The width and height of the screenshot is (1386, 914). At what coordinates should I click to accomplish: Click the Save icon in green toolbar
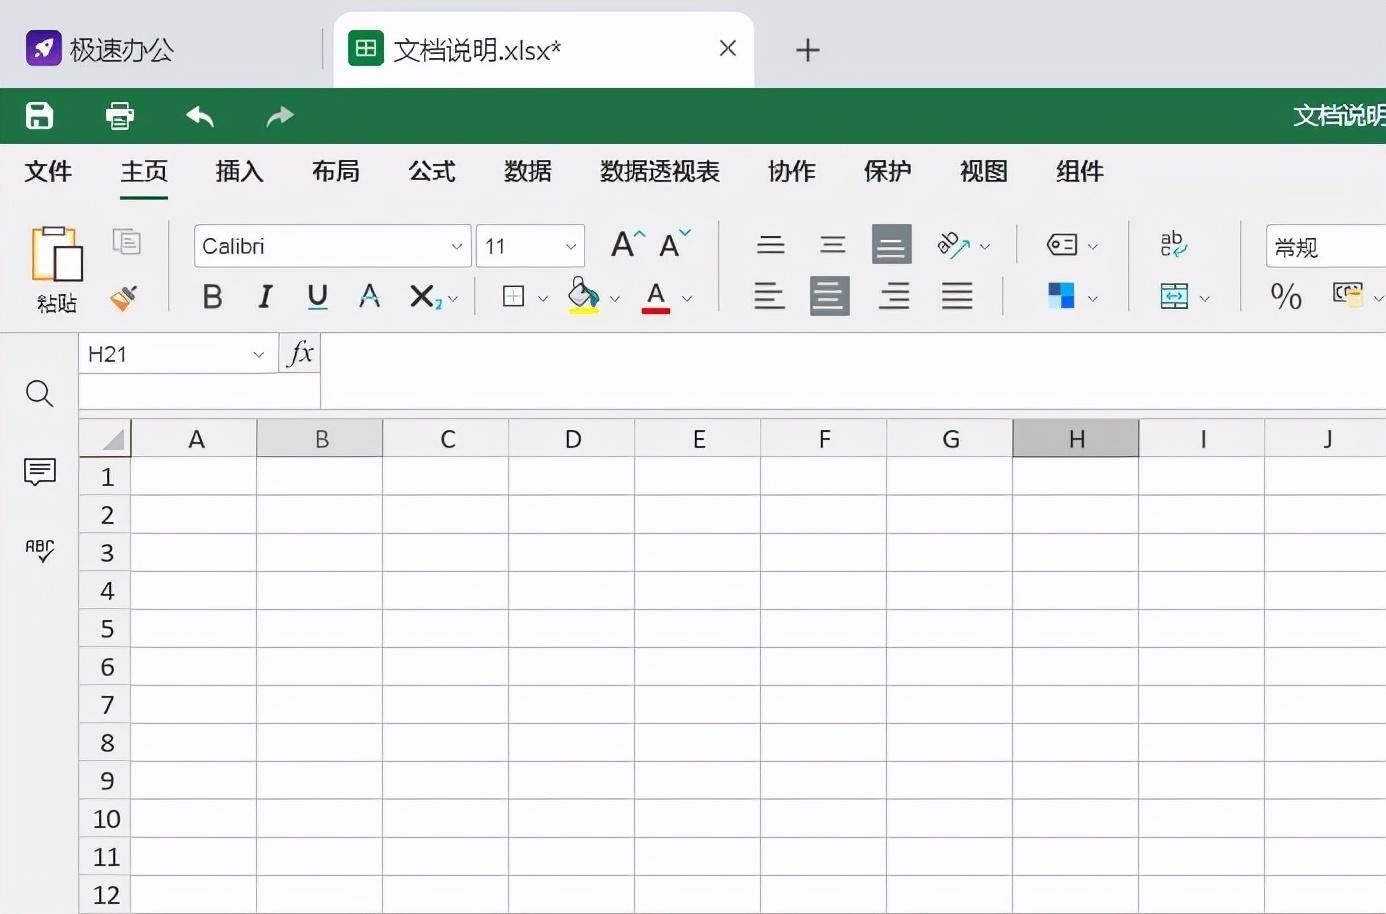[x=39, y=116]
